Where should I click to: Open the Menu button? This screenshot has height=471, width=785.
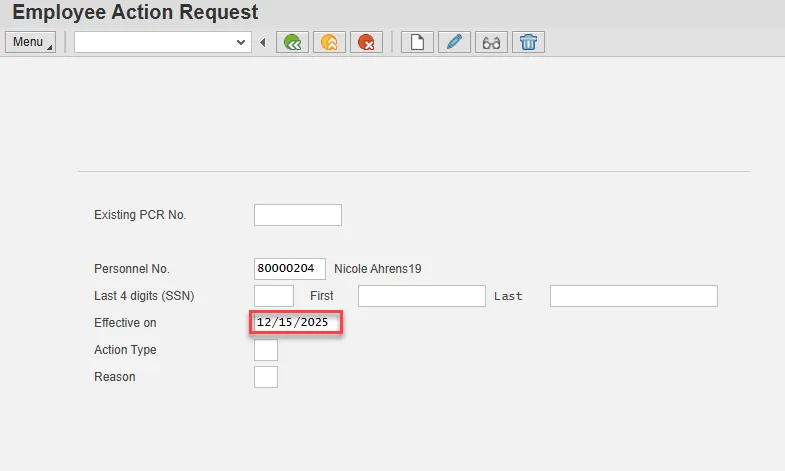click(30, 42)
